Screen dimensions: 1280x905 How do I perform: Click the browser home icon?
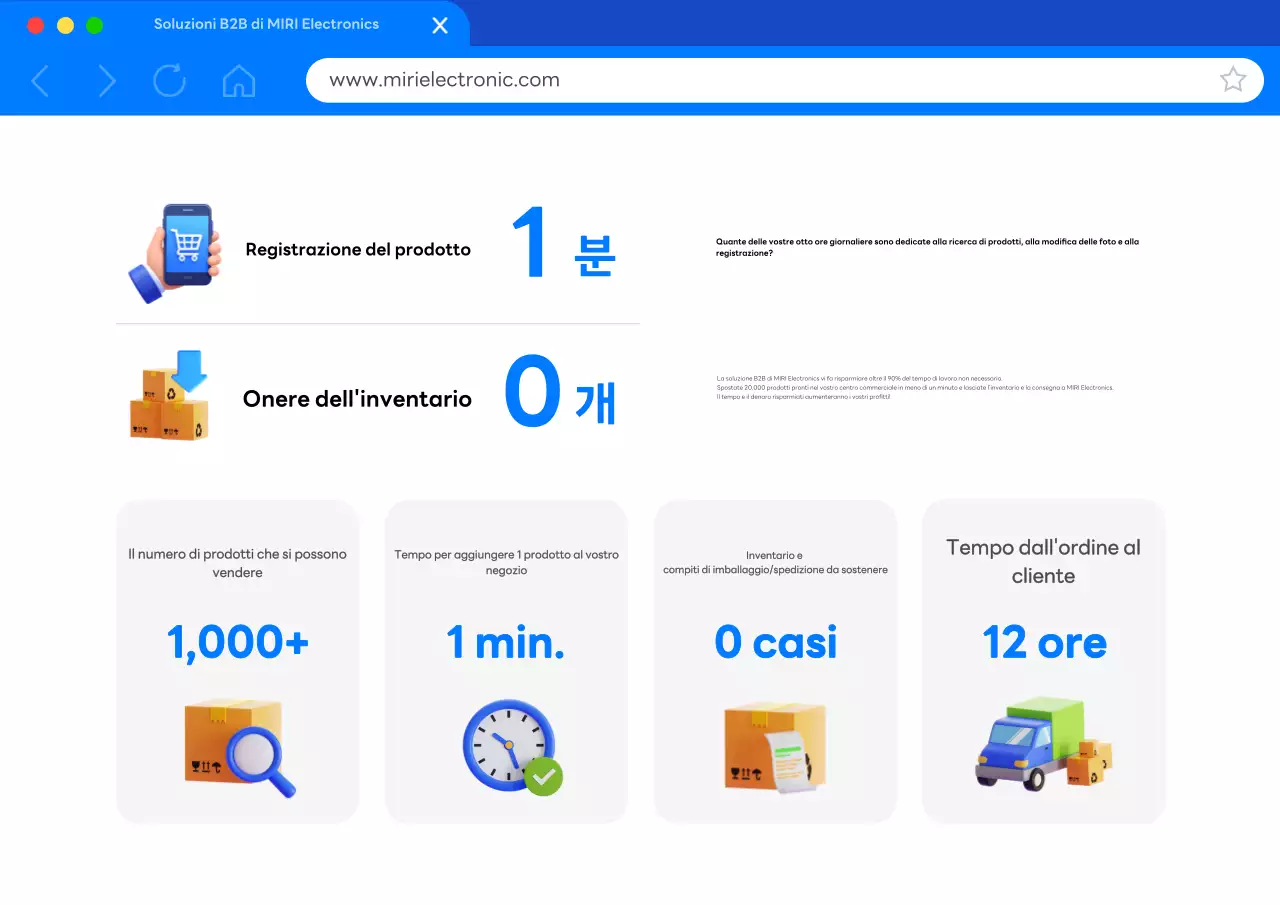(238, 81)
